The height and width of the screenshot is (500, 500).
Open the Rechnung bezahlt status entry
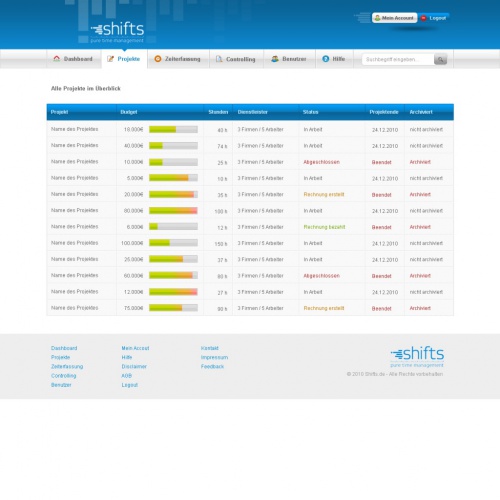coord(324,227)
